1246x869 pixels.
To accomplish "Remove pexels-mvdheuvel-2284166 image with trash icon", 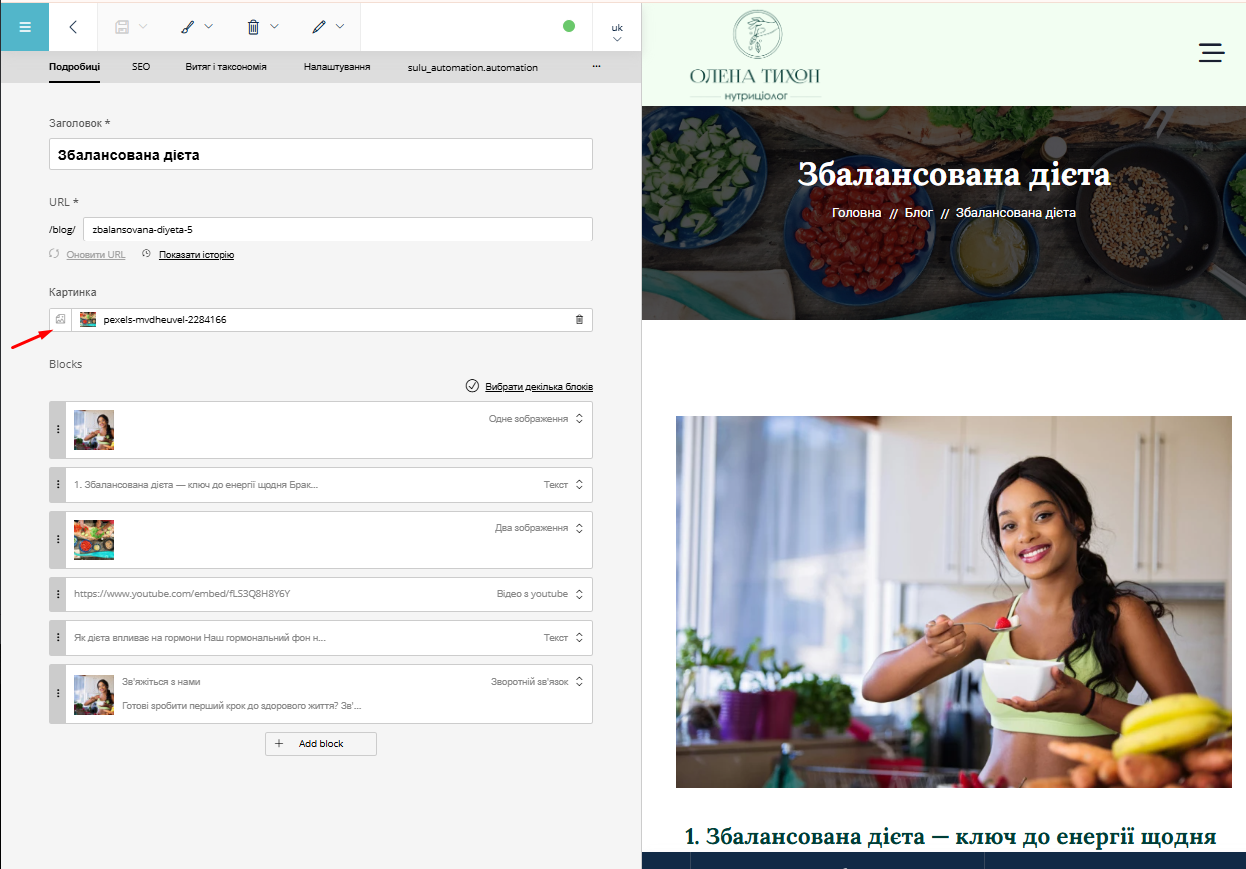I will (x=579, y=320).
